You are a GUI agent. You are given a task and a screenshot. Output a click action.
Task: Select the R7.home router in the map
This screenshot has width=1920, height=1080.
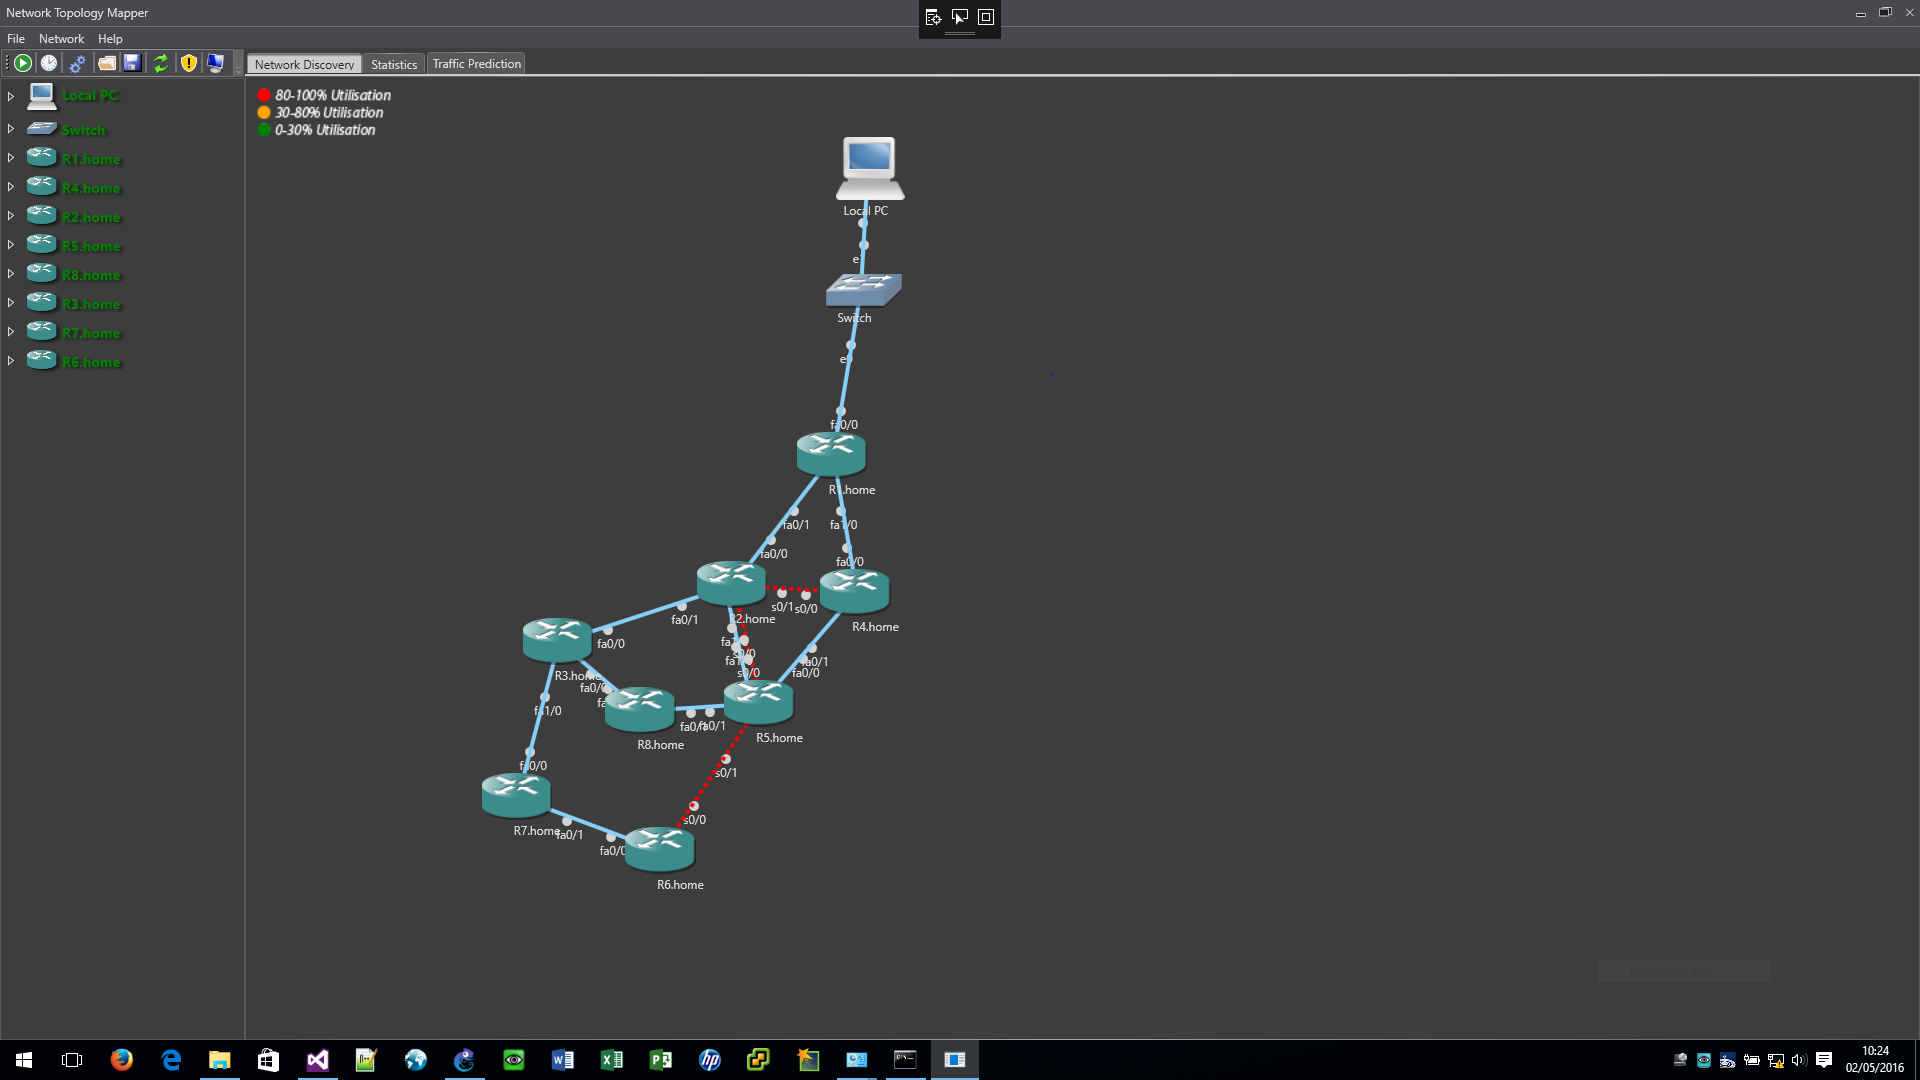tap(516, 795)
